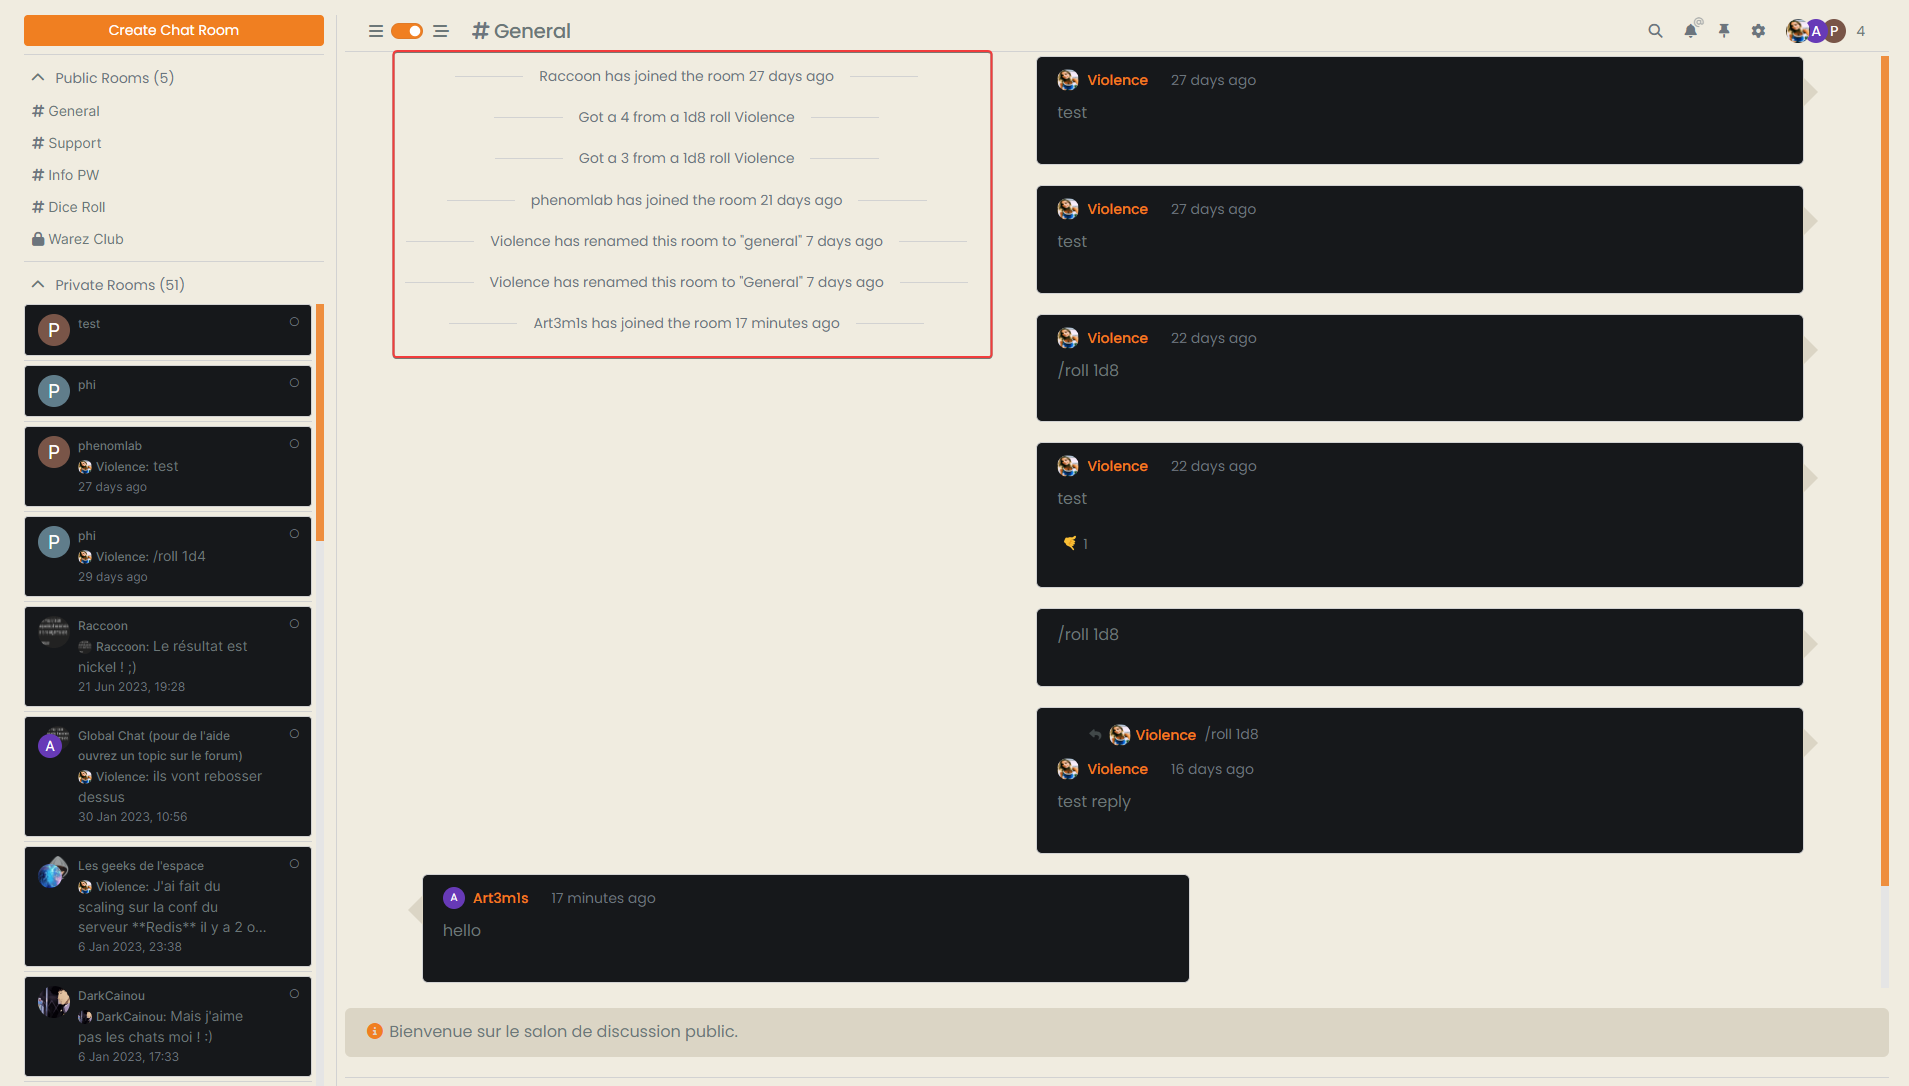Toggle status circle on Raccoon room
Screen dimensions: 1909x1086
click(x=294, y=624)
